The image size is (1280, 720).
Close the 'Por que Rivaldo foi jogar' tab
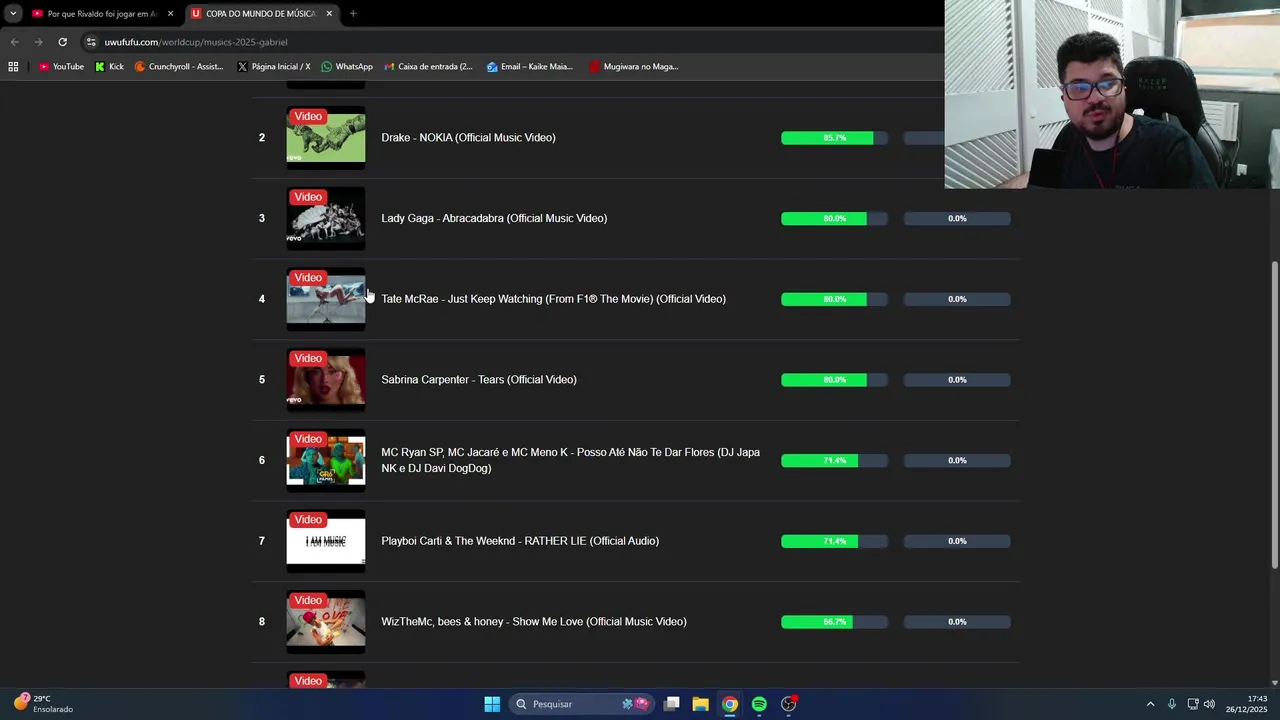170,14
